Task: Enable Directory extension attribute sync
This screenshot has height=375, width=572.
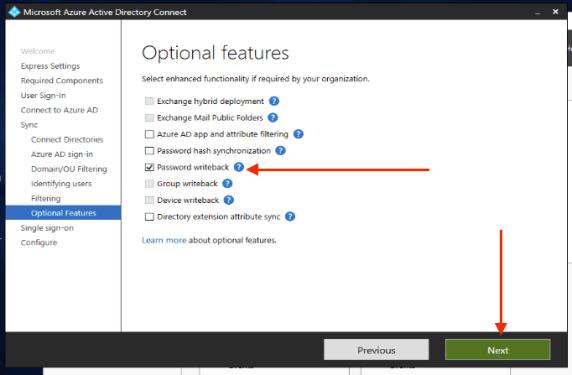Action: pyautogui.click(x=149, y=217)
